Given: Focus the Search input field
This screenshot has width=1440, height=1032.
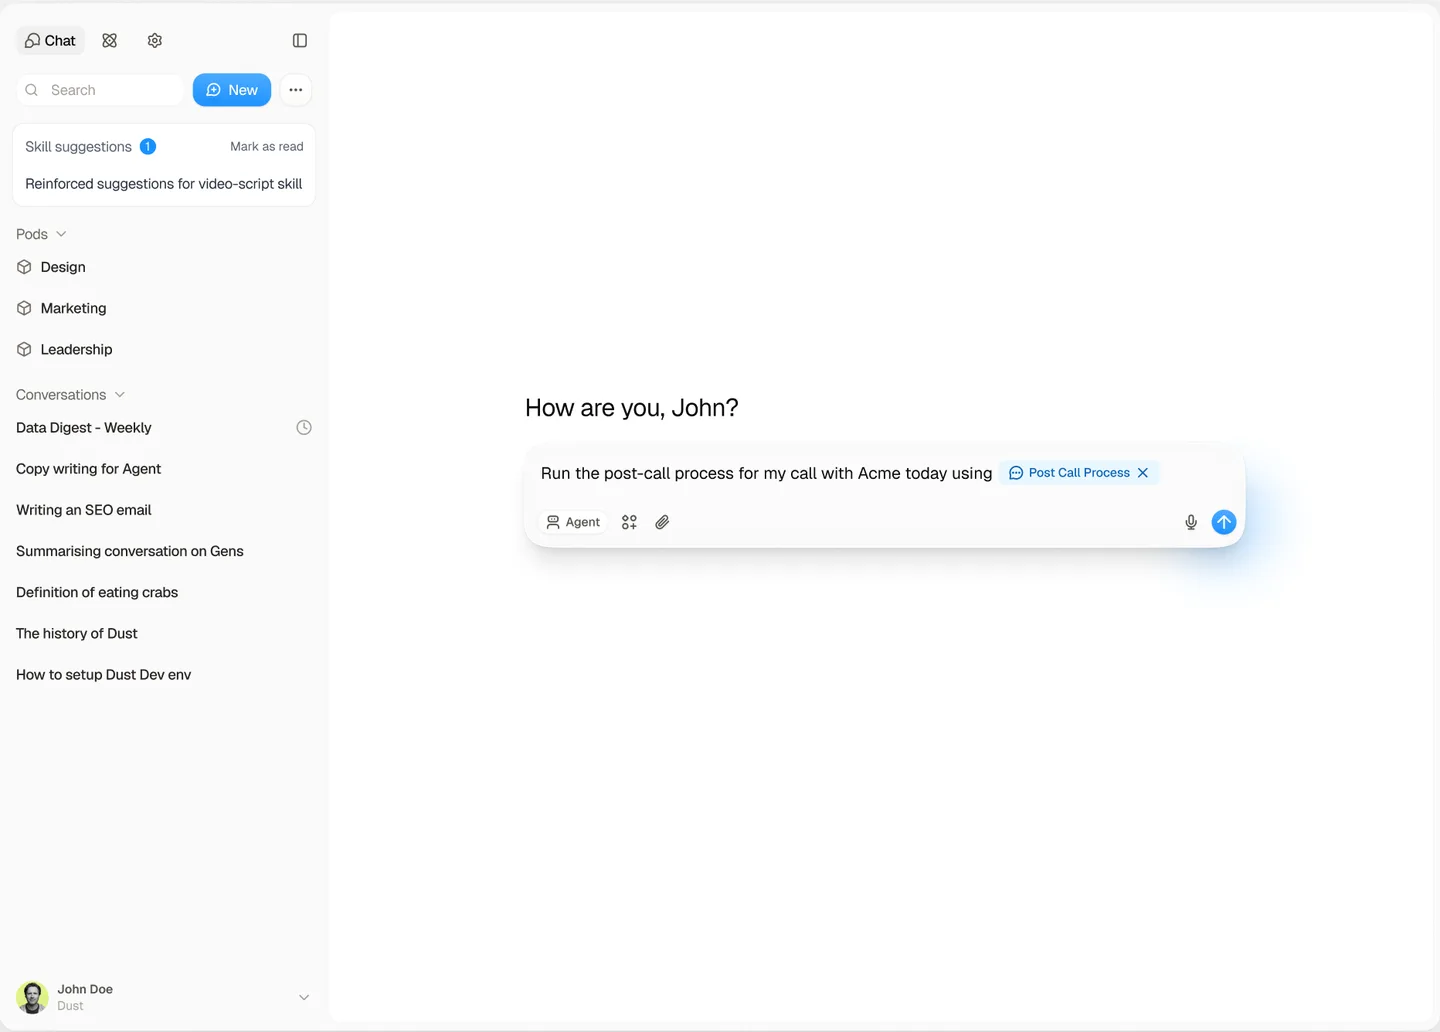Looking at the screenshot, I should coord(100,90).
